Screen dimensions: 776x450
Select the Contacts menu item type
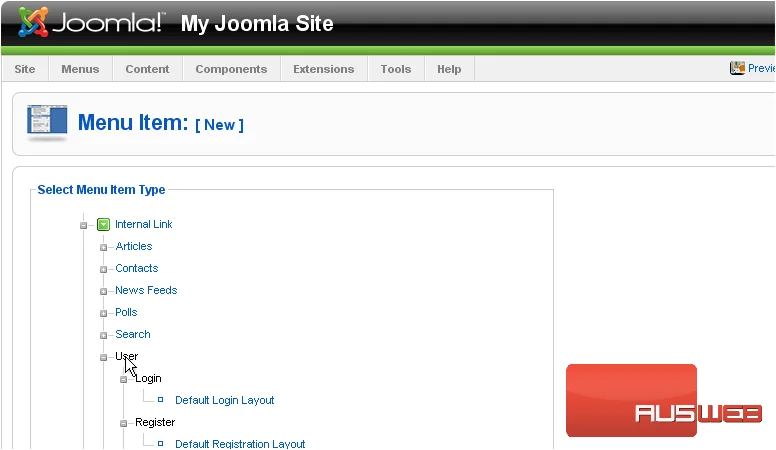point(137,268)
